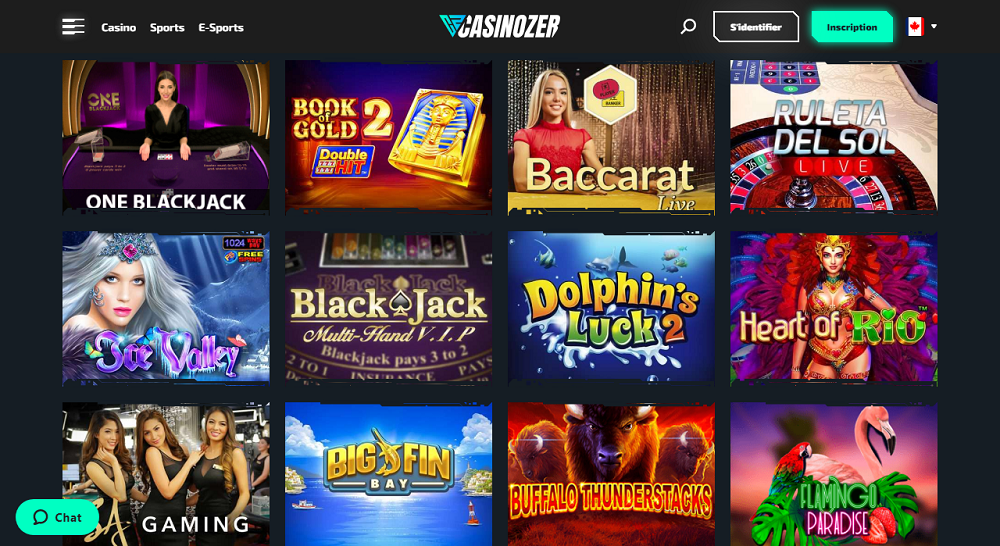This screenshot has height=546, width=1000.
Task: Open the live Chat widget
Action: point(57,517)
